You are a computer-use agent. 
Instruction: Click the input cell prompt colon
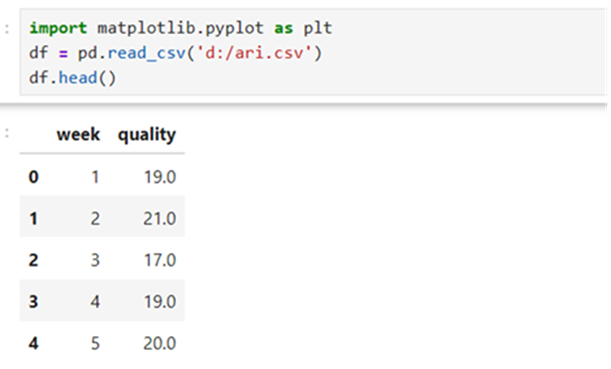7,28
